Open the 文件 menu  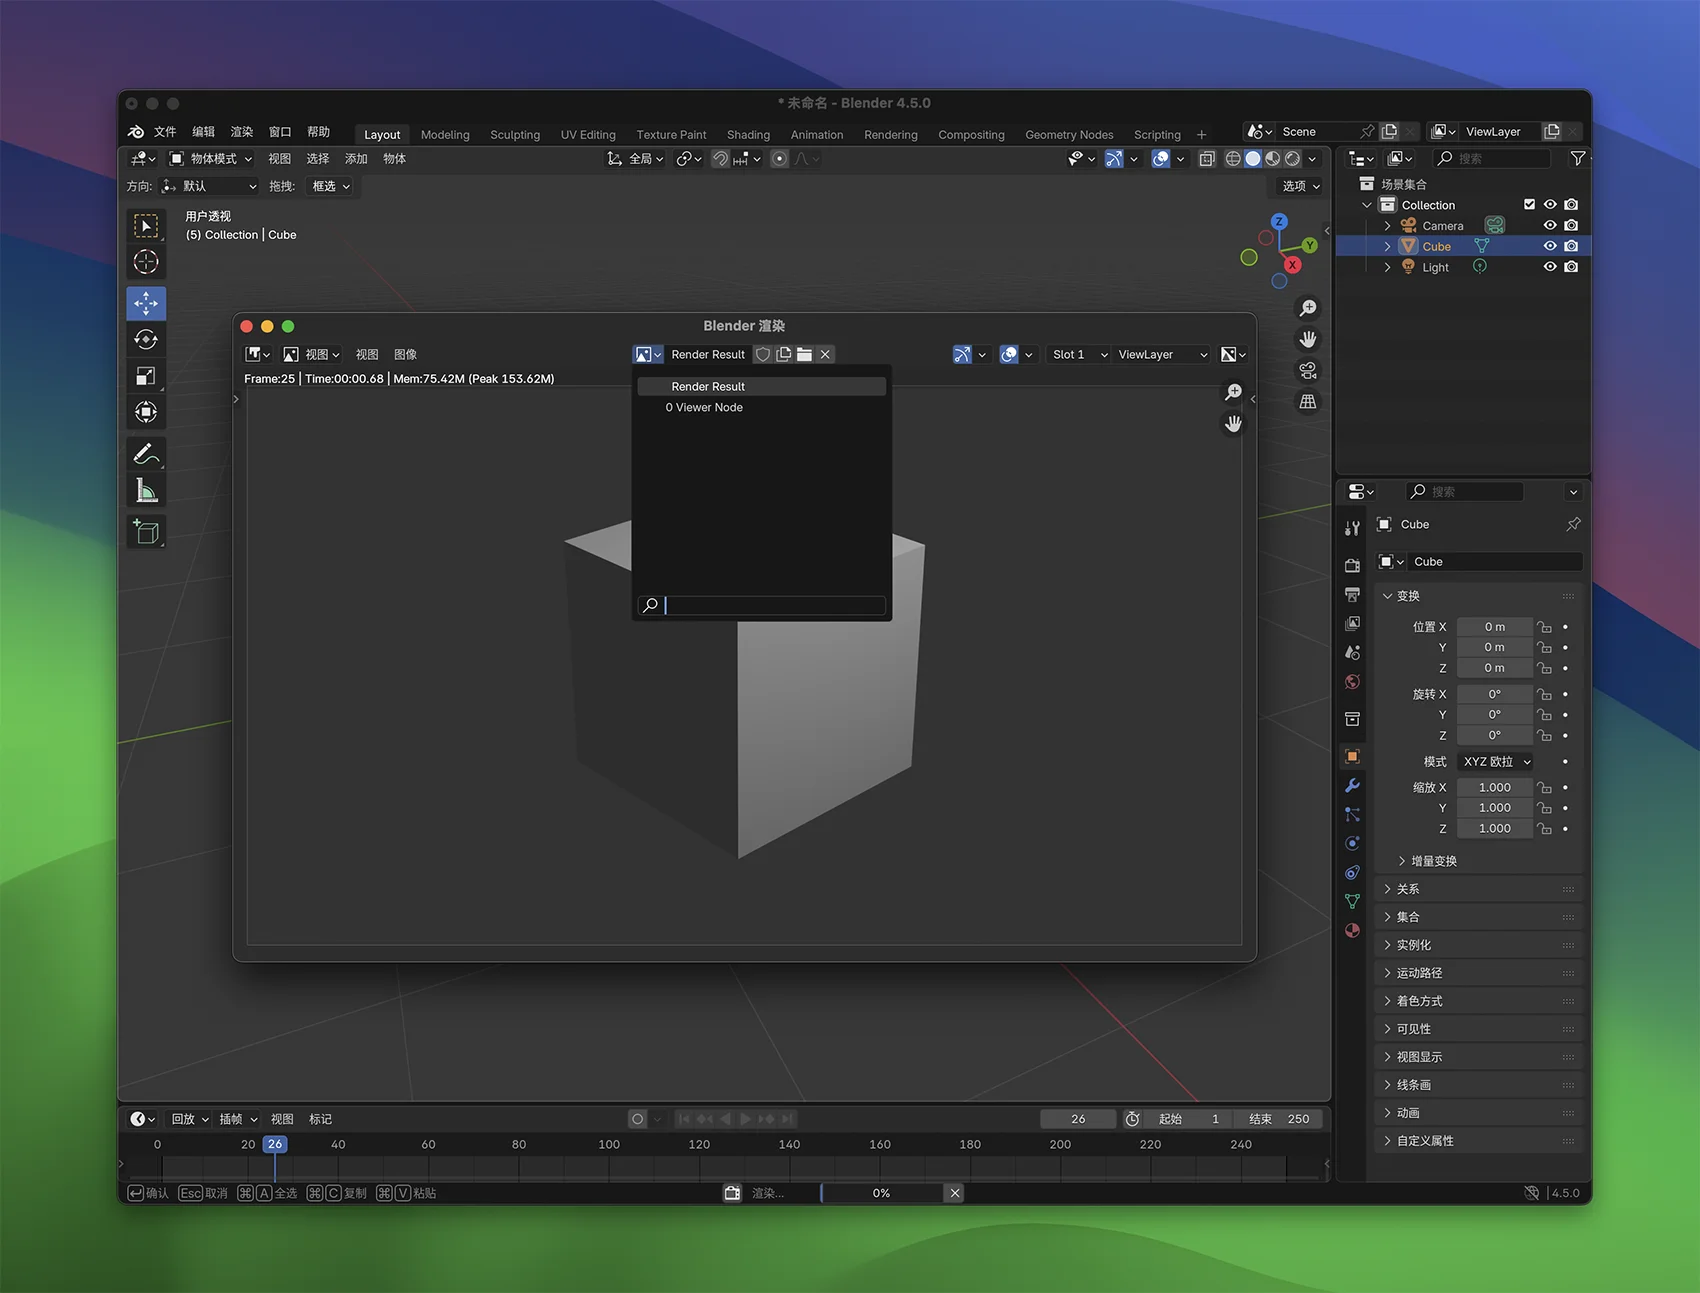165,132
